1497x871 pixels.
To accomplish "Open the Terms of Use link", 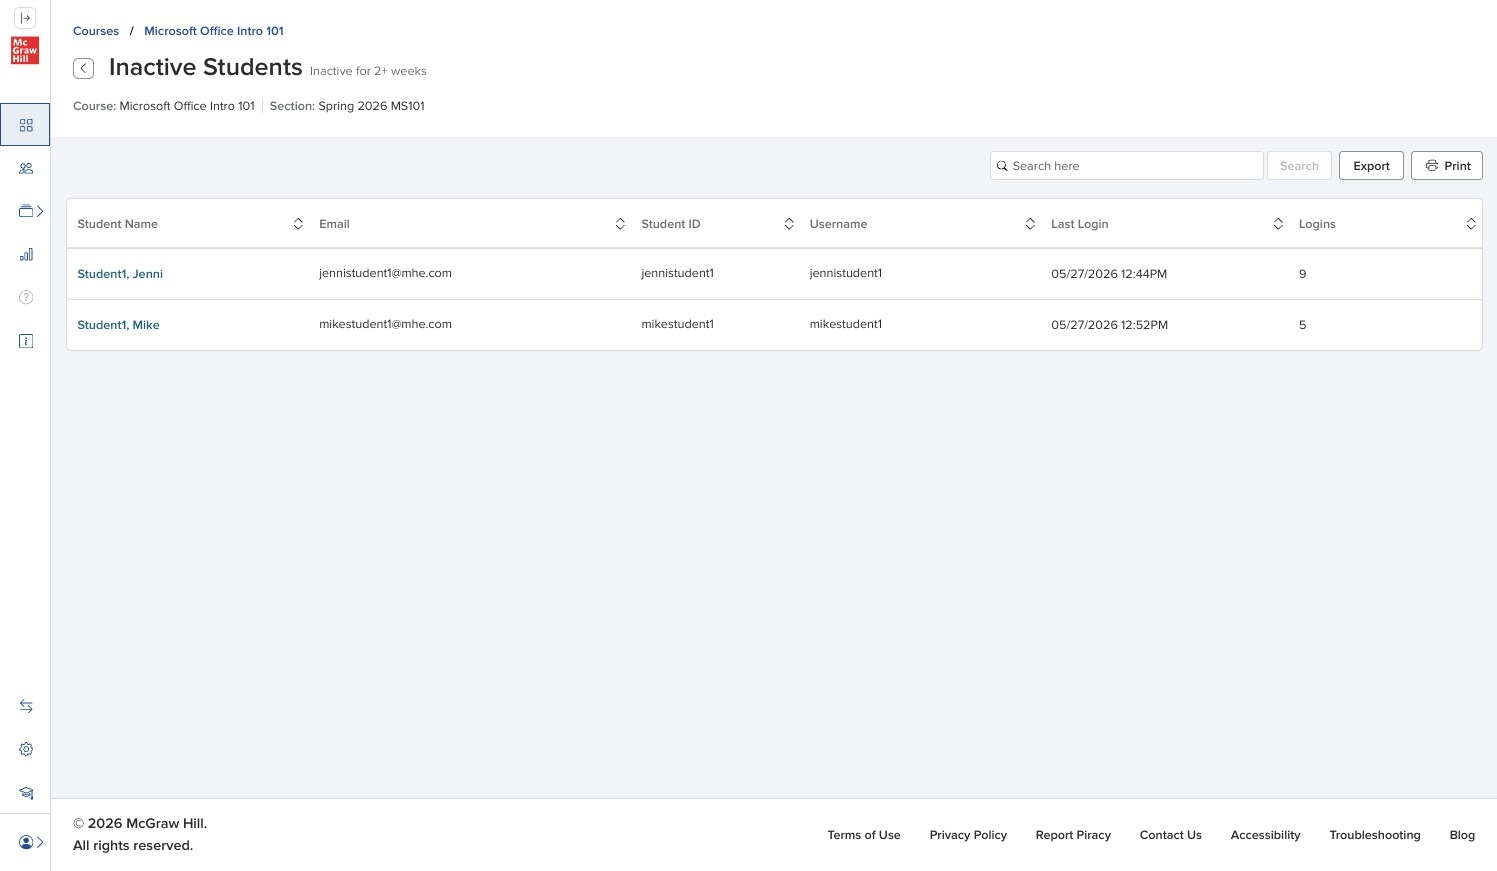I will (x=864, y=835).
